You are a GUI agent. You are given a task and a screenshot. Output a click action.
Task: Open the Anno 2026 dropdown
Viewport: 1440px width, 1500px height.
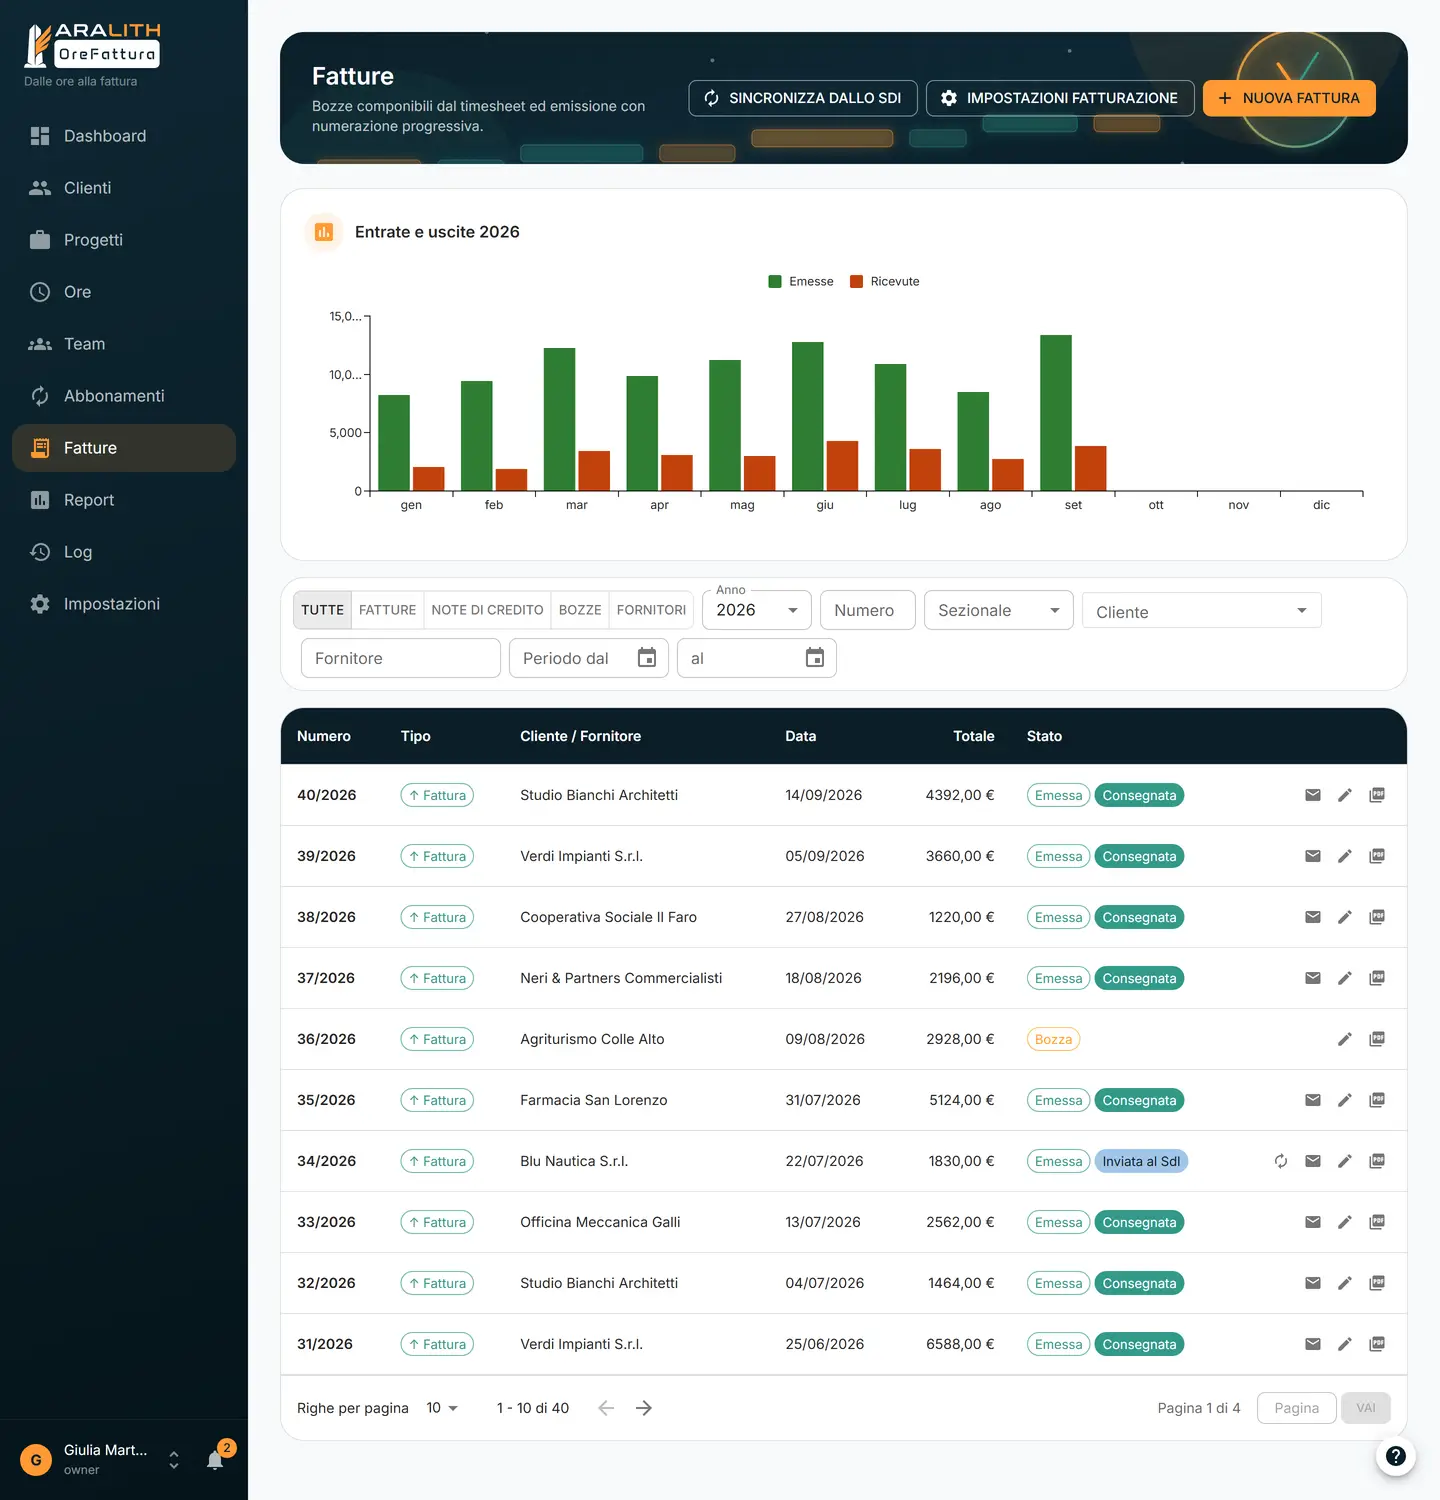tap(757, 610)
